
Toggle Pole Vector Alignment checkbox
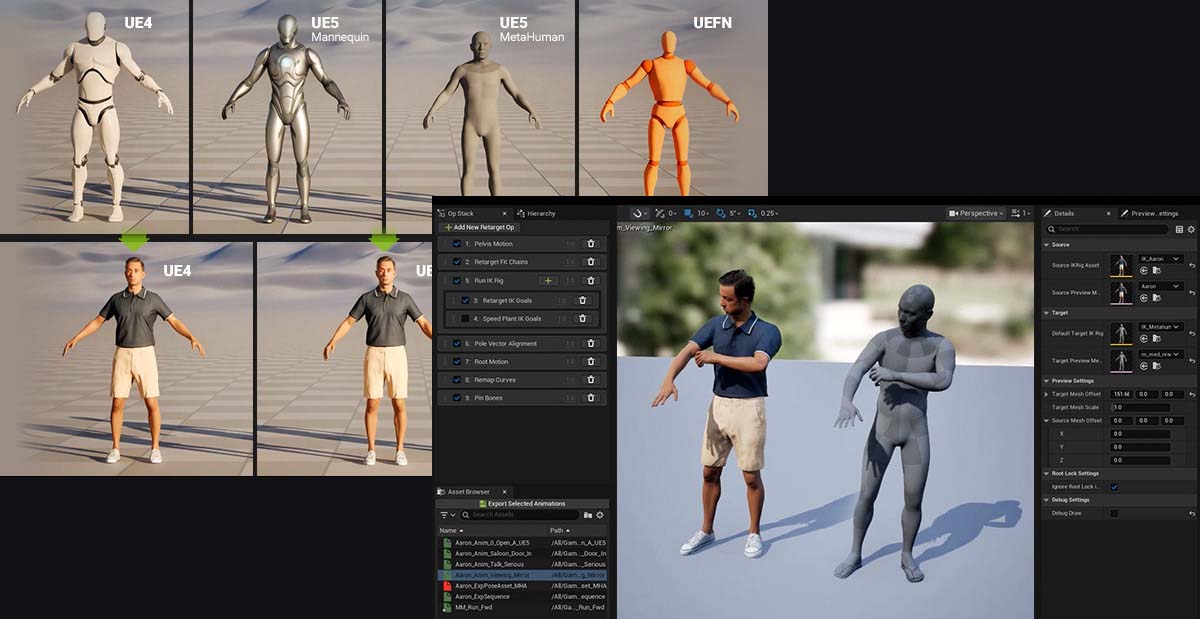pyautogui.click(x=456, y=344)
